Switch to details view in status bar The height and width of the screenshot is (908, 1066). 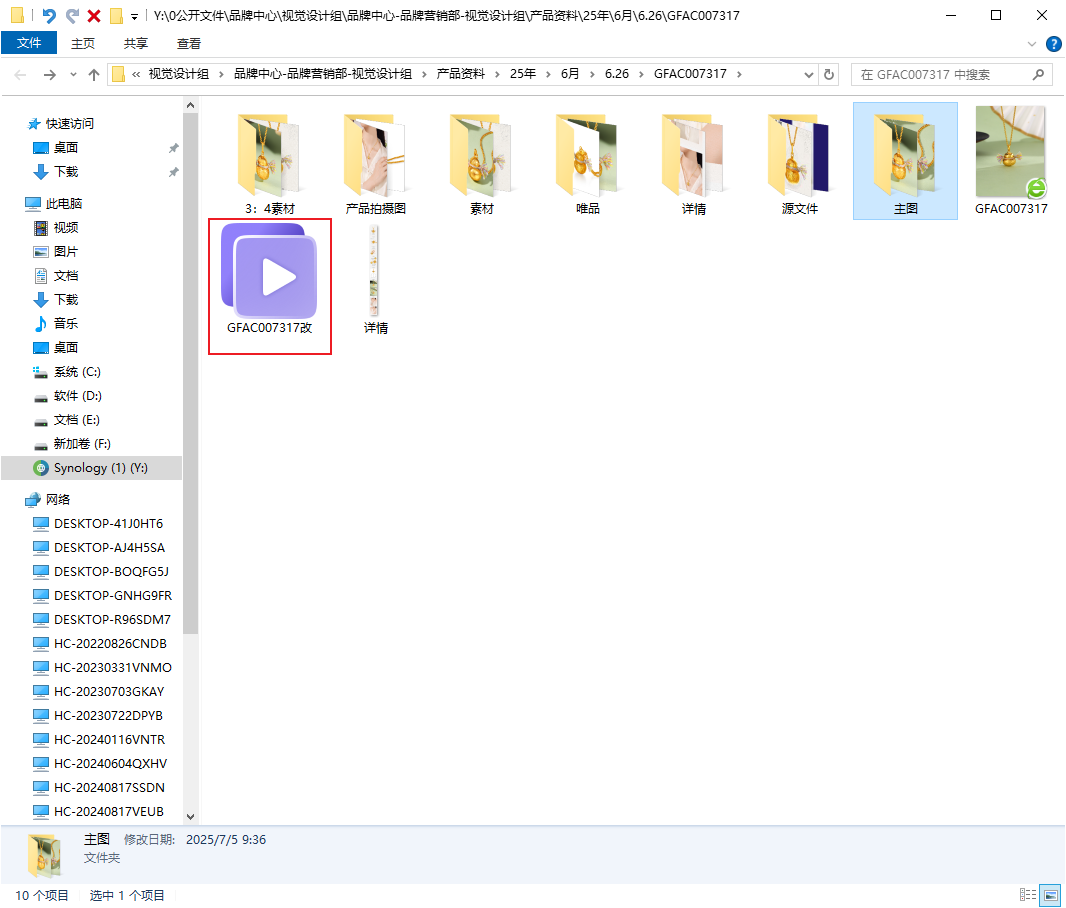(x=1027, y=895)
